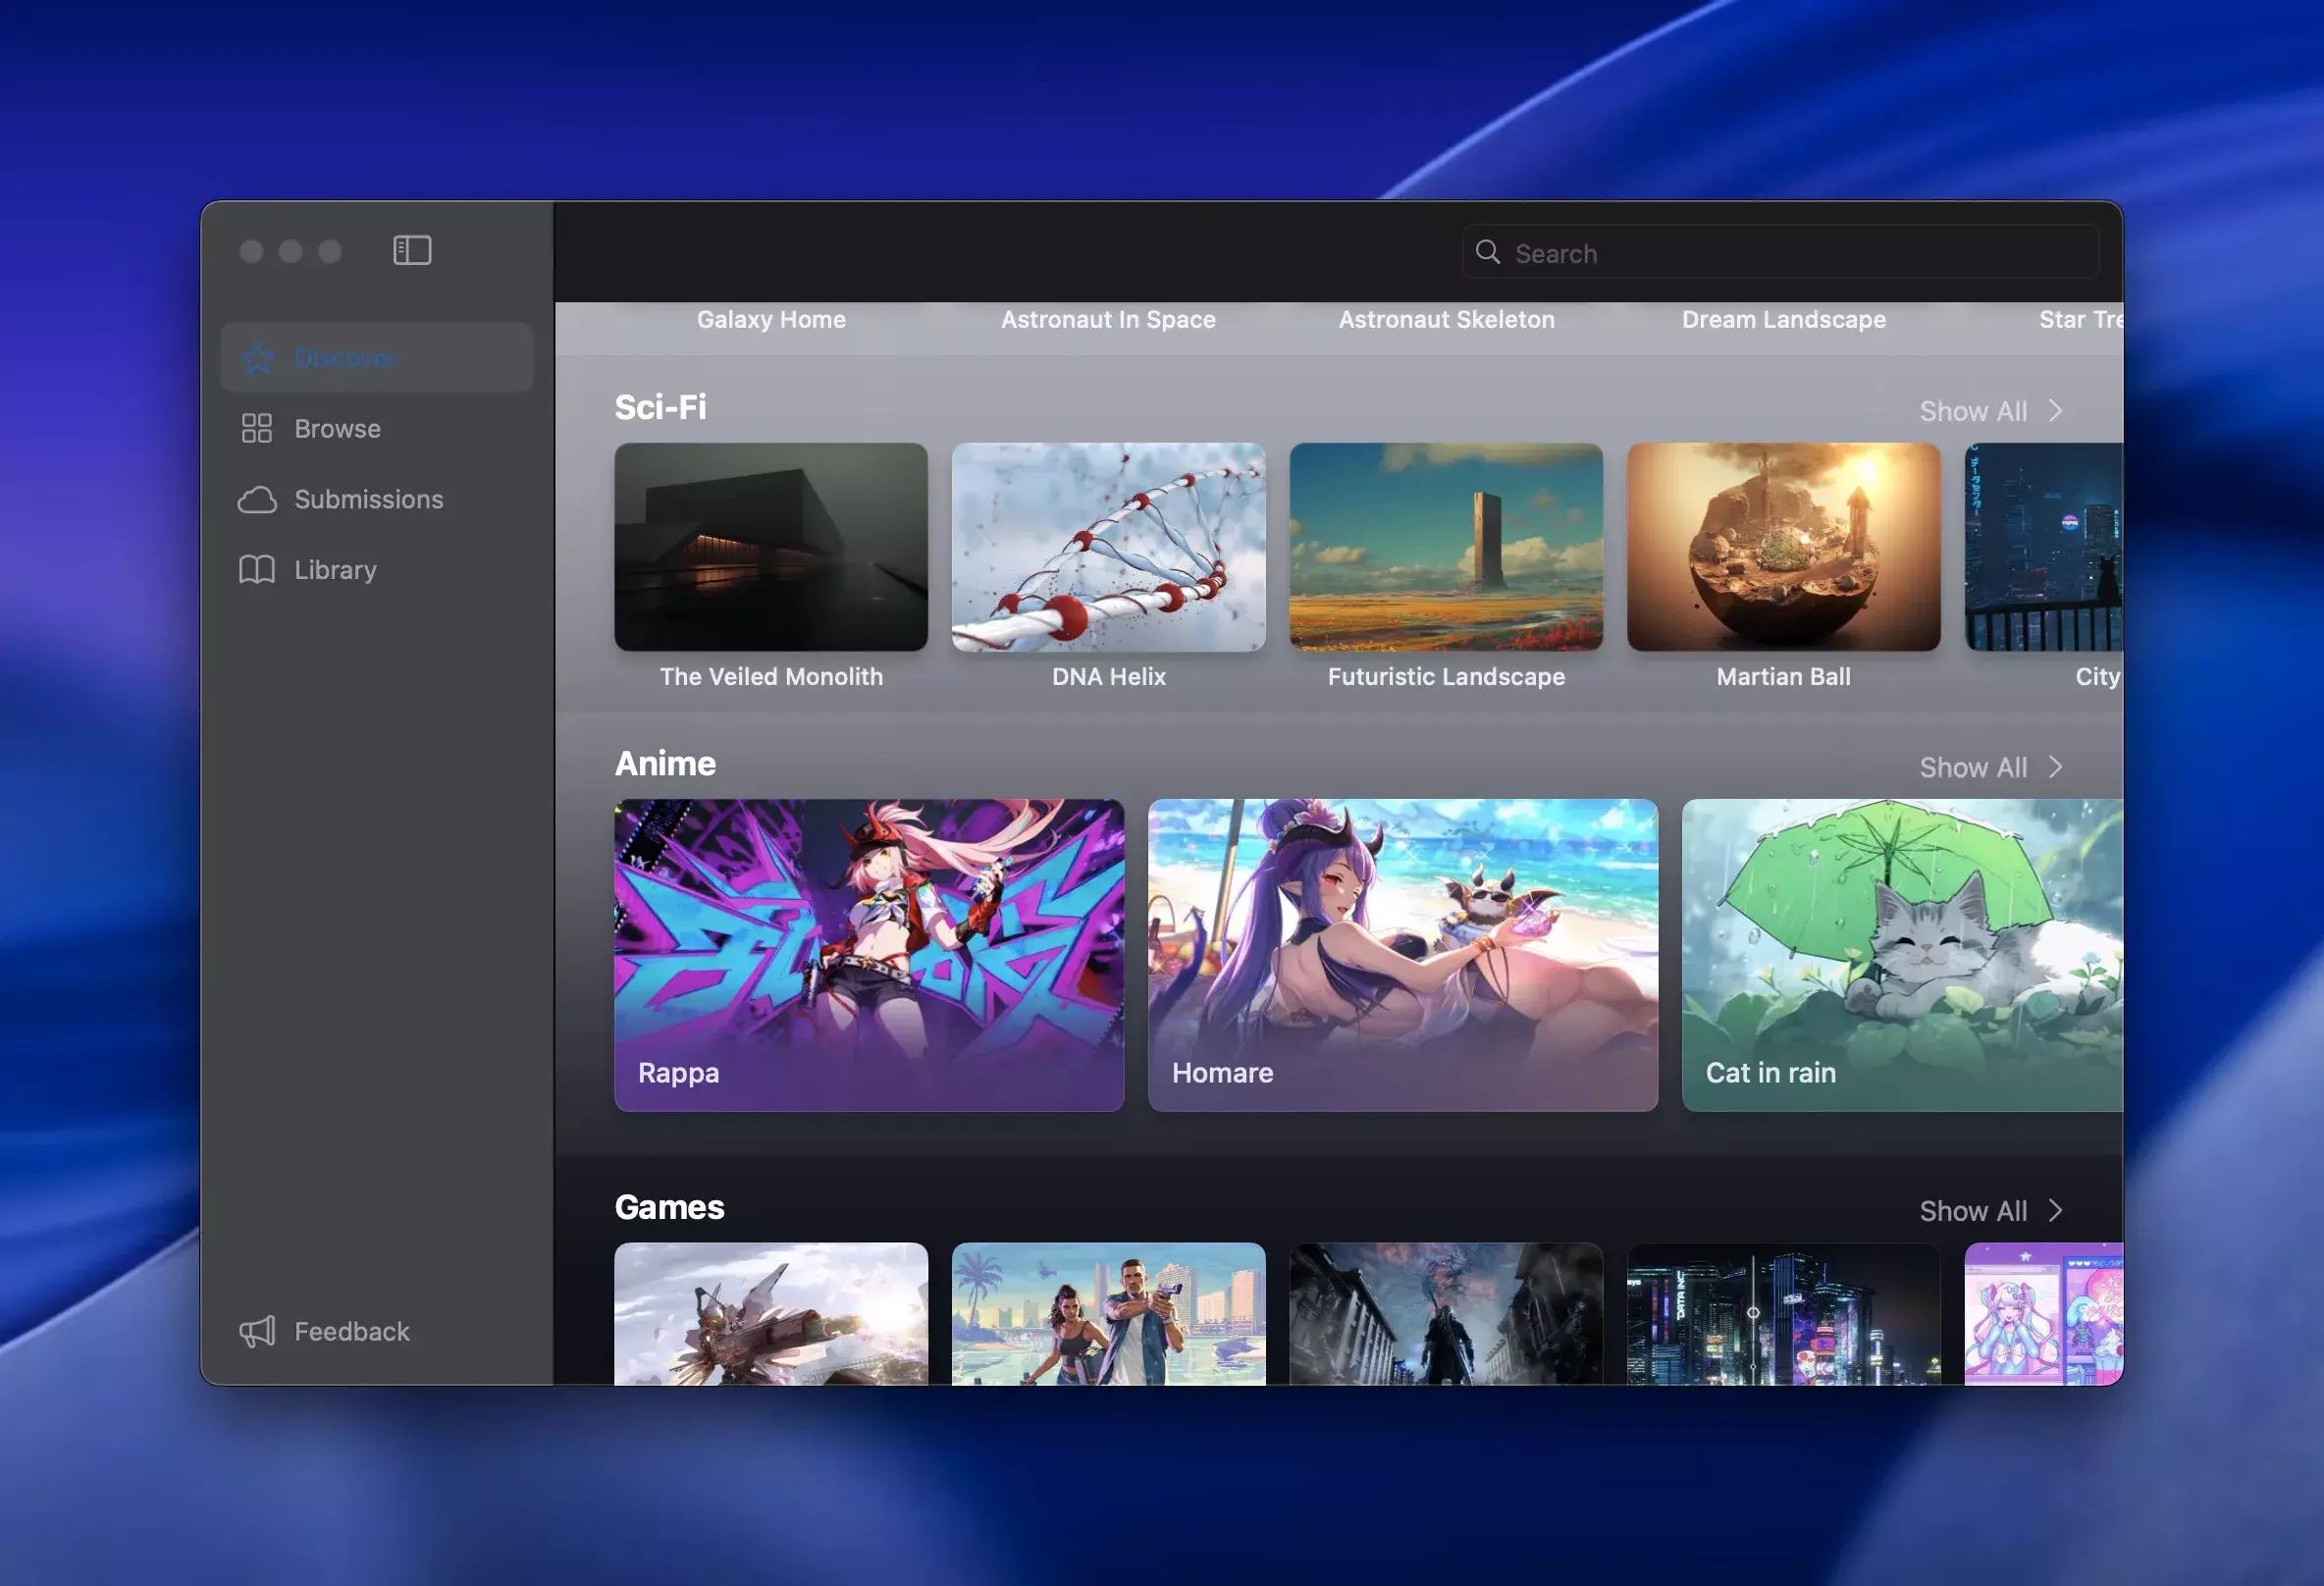Screen dimensions: 2324x1586
Task: Click the Submissions cloud icon
Action: coord(257,500)
